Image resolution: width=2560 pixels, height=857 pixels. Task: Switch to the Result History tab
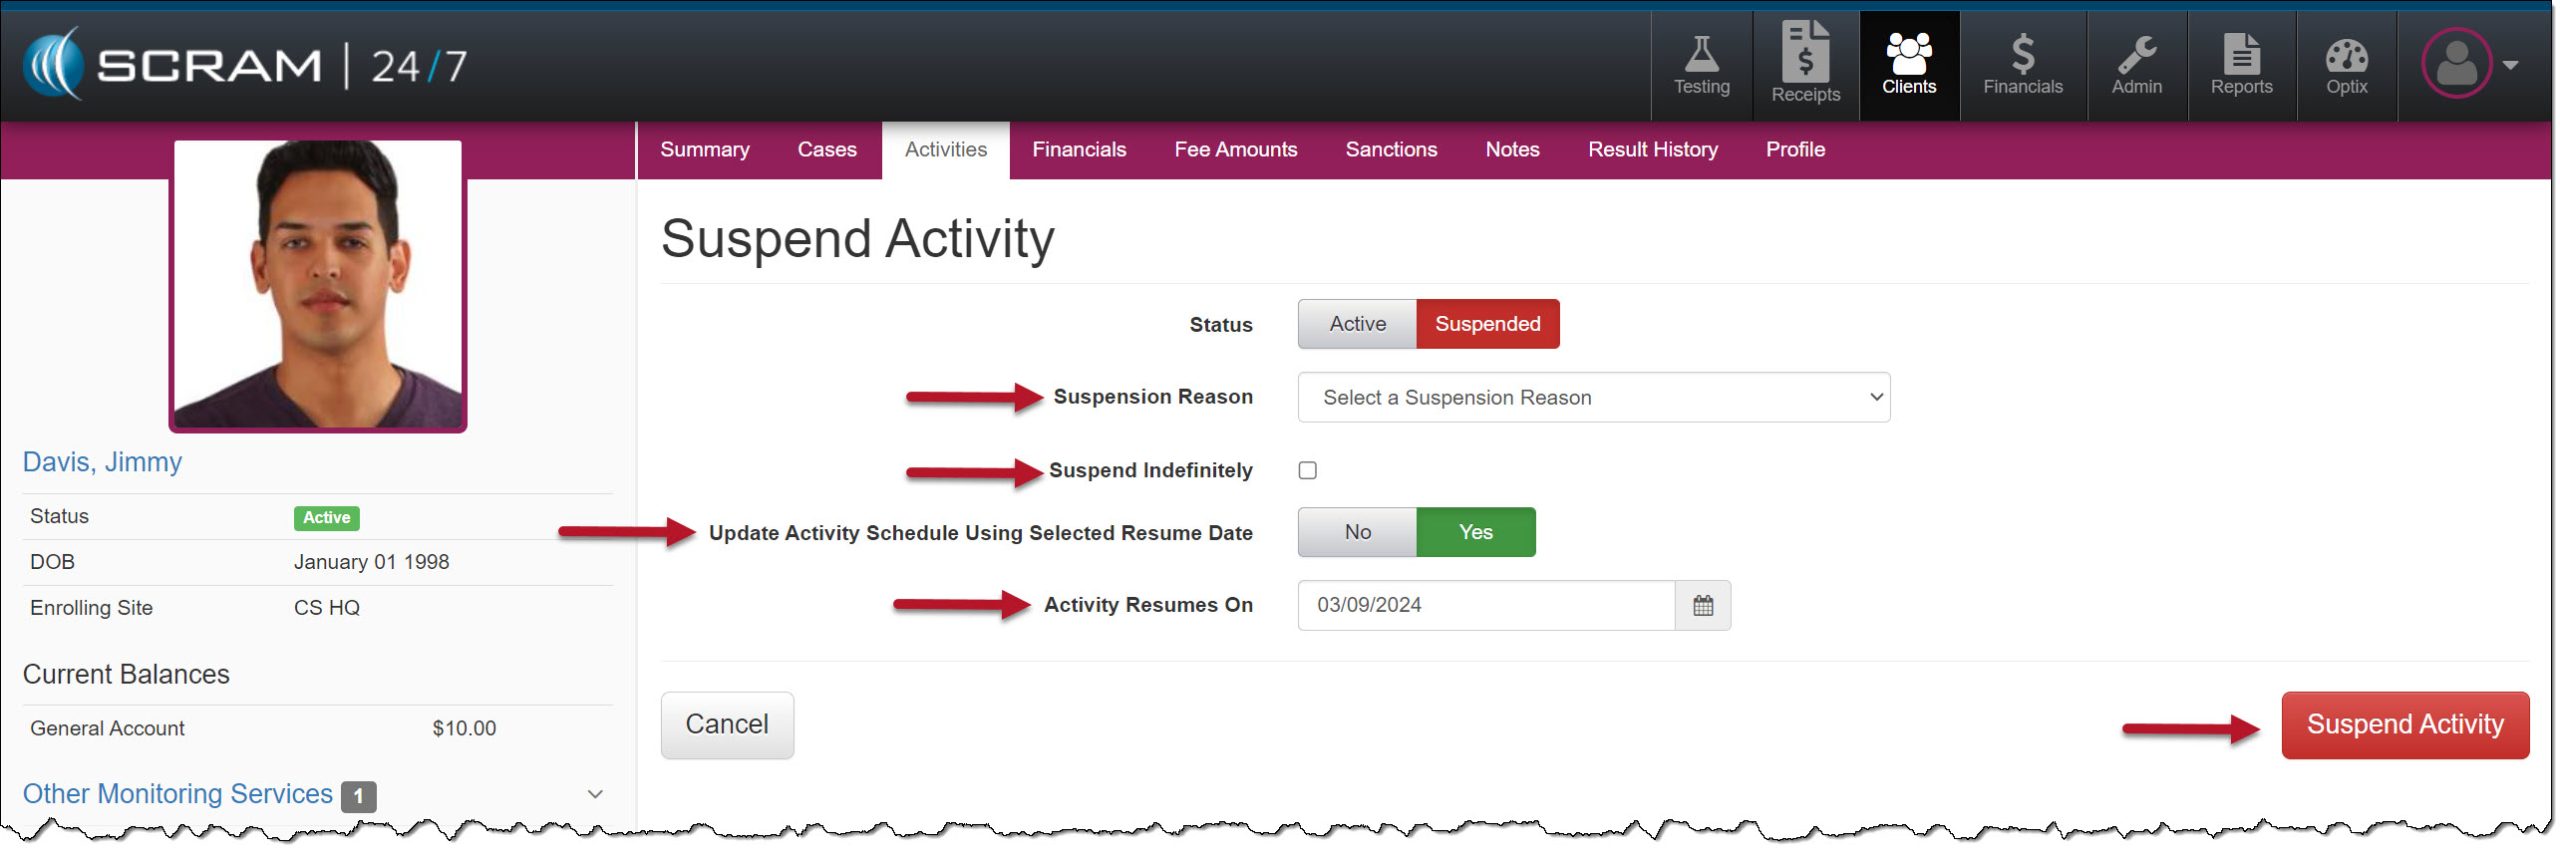click(1652, 150)
